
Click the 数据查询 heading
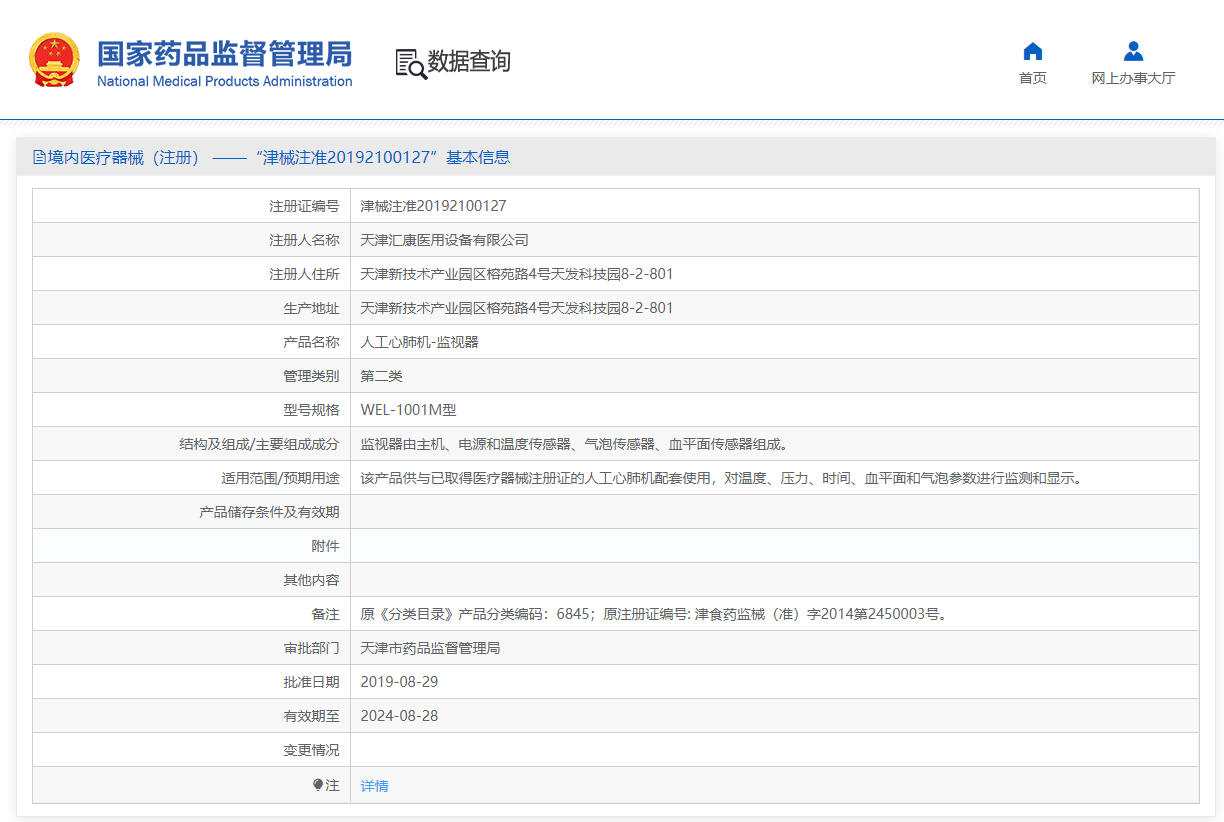(469, 62)
